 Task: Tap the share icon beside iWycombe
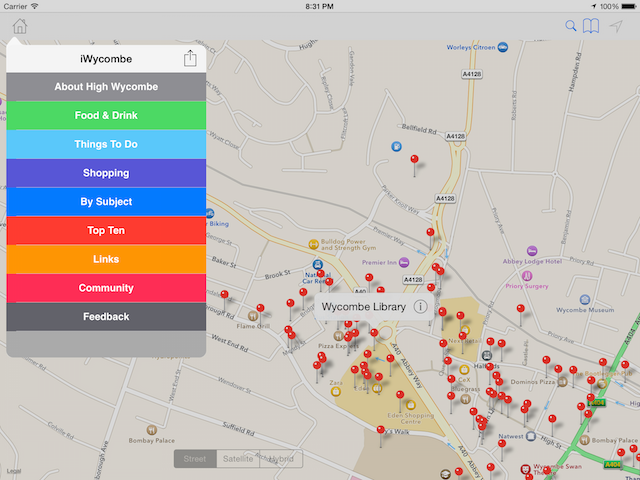190,58
